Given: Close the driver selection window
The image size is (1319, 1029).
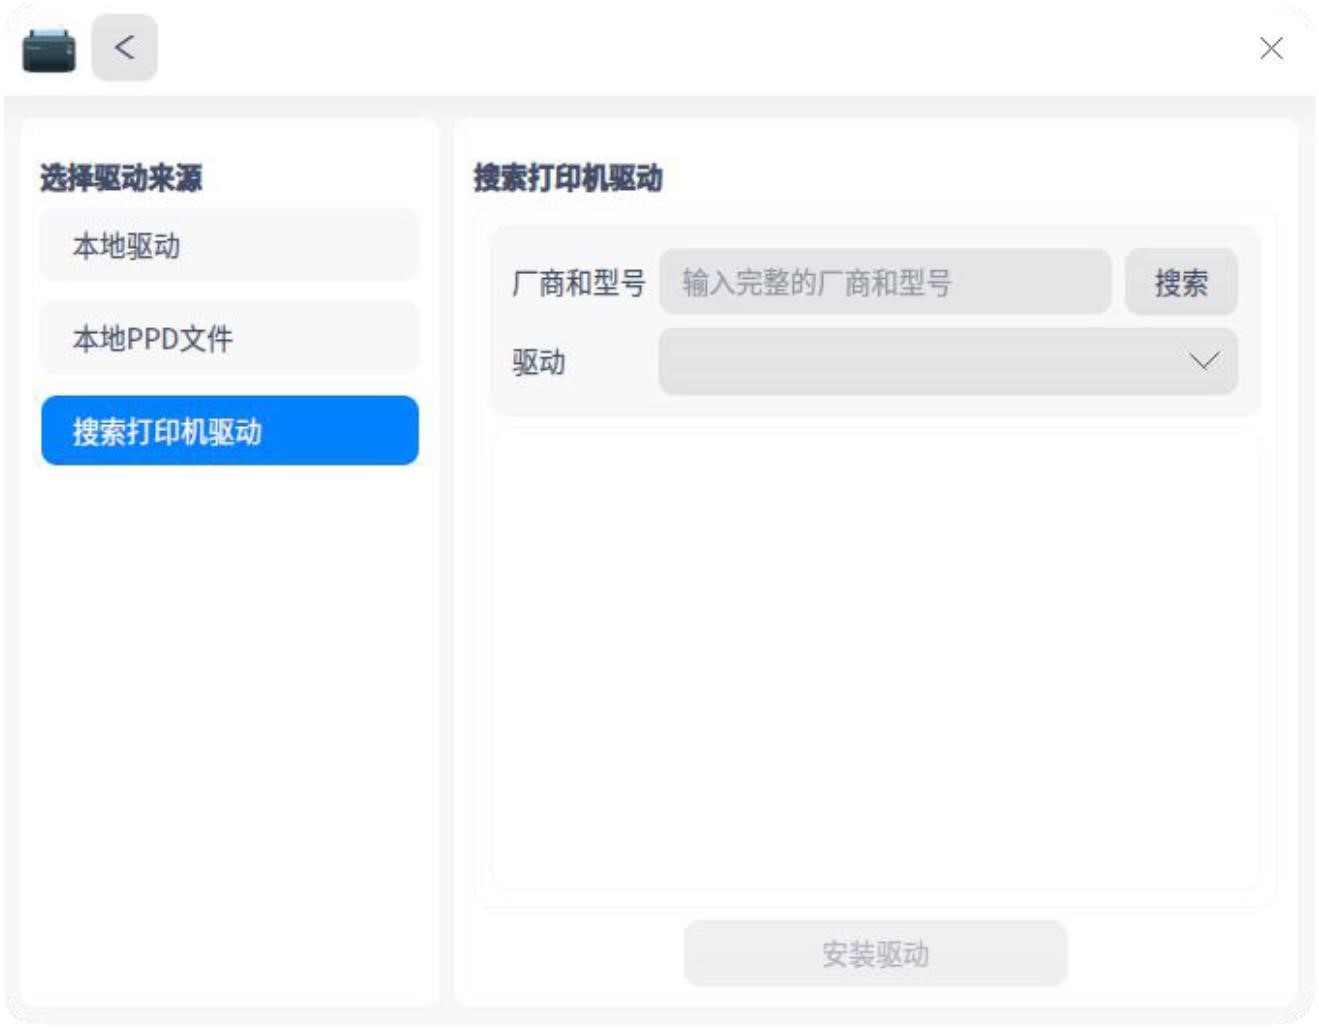Looking at the screenshot, I should 1270,48.
